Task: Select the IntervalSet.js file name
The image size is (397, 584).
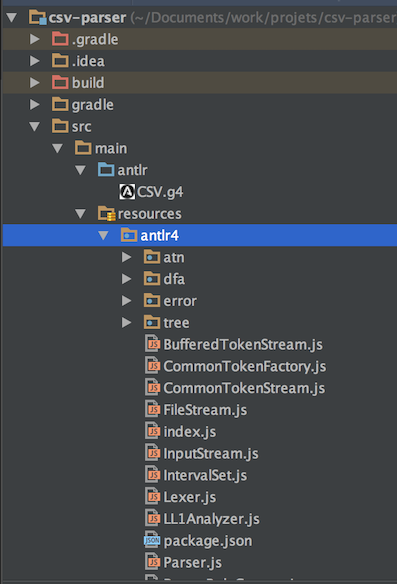Action: click(205, 476)
